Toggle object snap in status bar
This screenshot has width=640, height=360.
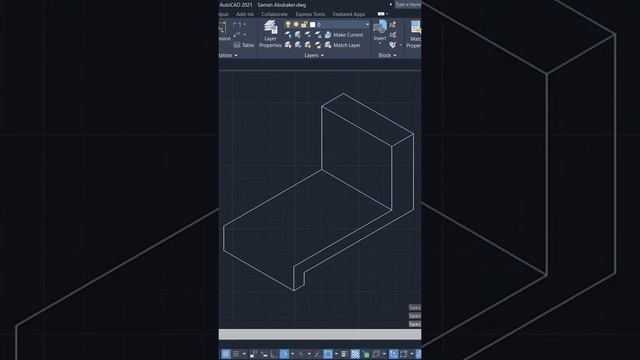[x=328, y=354]
